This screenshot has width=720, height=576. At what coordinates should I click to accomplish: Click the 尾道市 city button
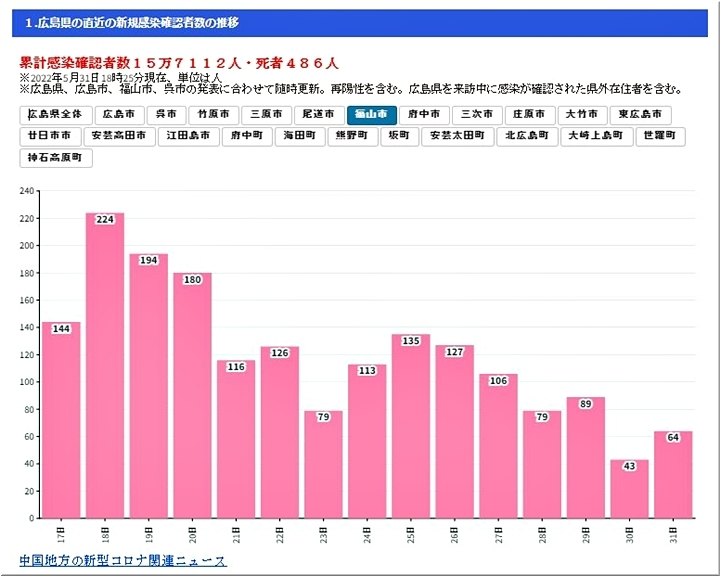tap(319, 115)
